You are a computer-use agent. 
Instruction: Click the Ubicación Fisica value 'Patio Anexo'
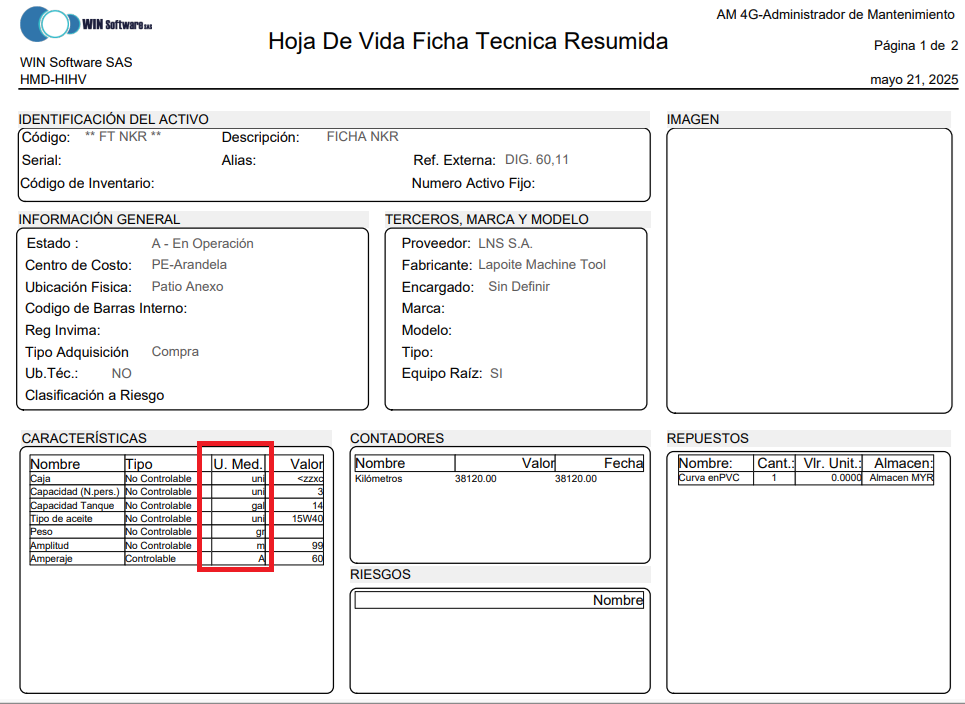(x=187, y=287)
